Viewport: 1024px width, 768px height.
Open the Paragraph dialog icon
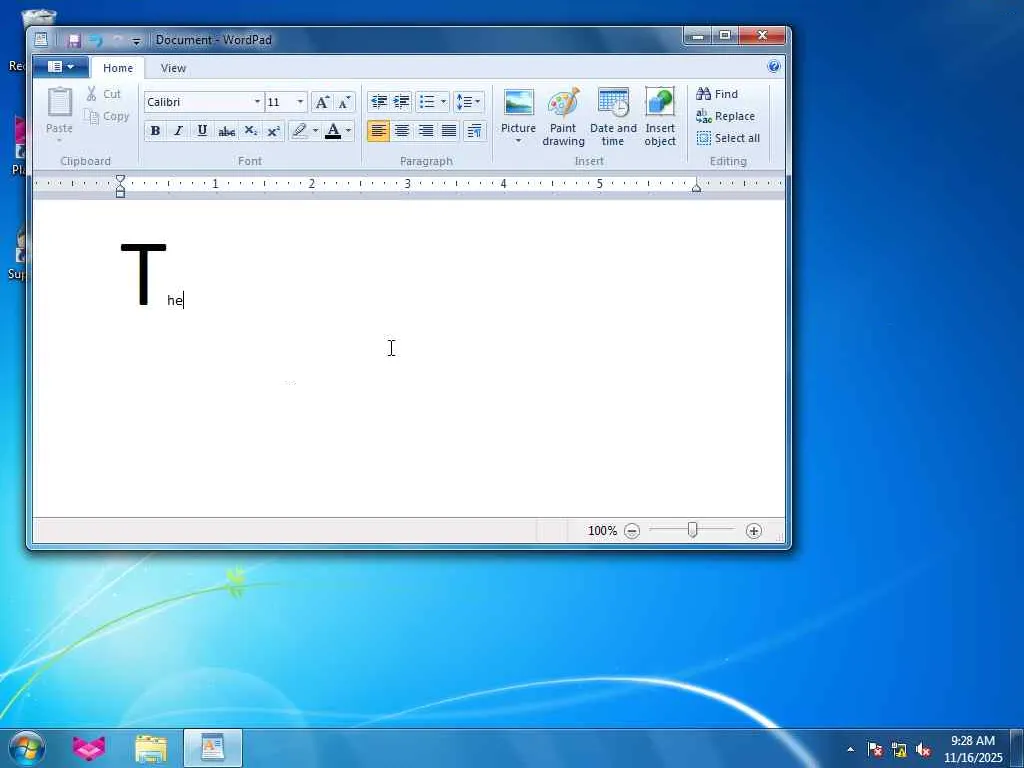tap(475, 131)
